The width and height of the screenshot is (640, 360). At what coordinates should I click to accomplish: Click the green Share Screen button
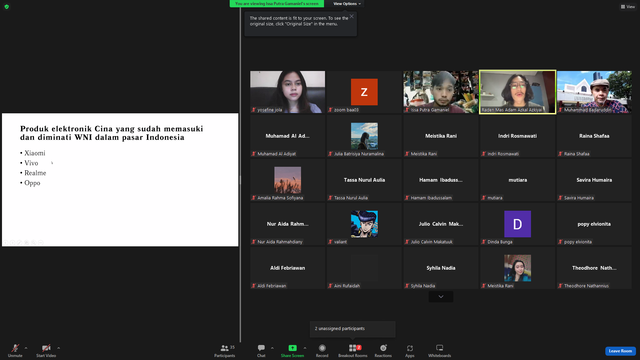click(x=292, y=350)
